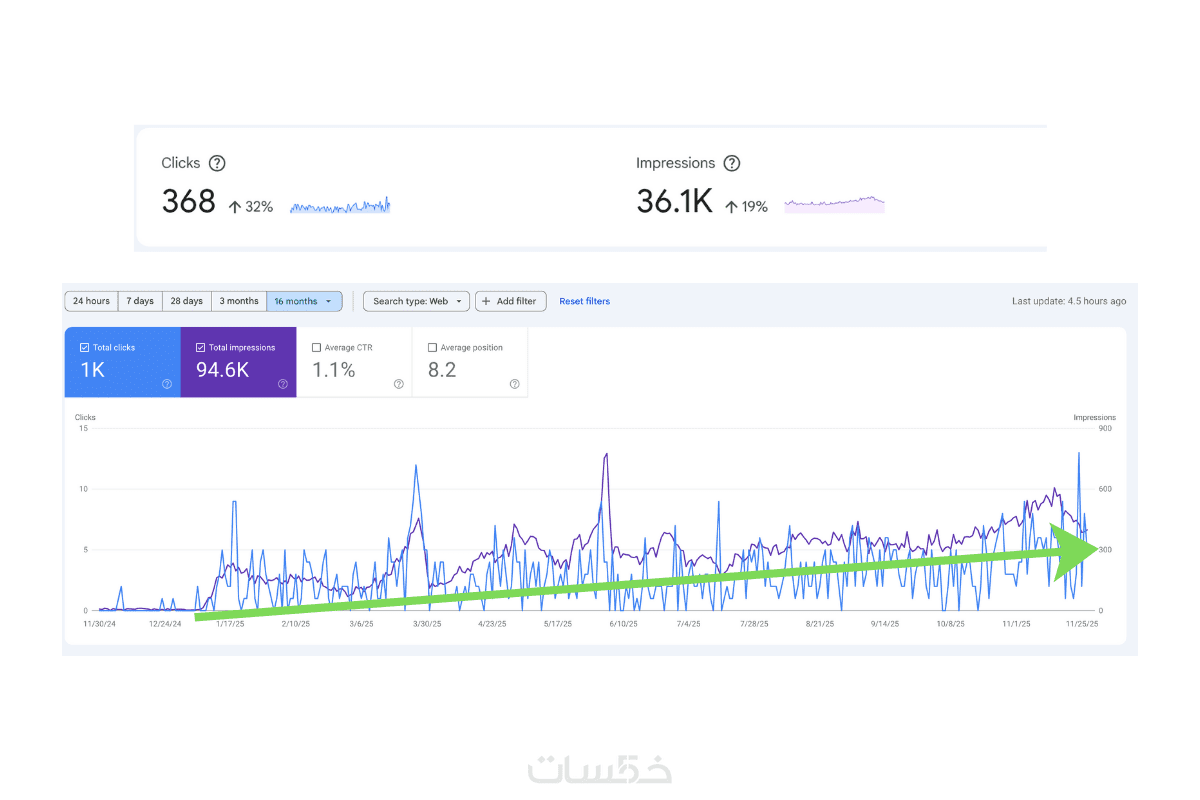Open the Search type: Web dropdown
Viewport: 1200px width, 800px height.
tap(416, 301)
